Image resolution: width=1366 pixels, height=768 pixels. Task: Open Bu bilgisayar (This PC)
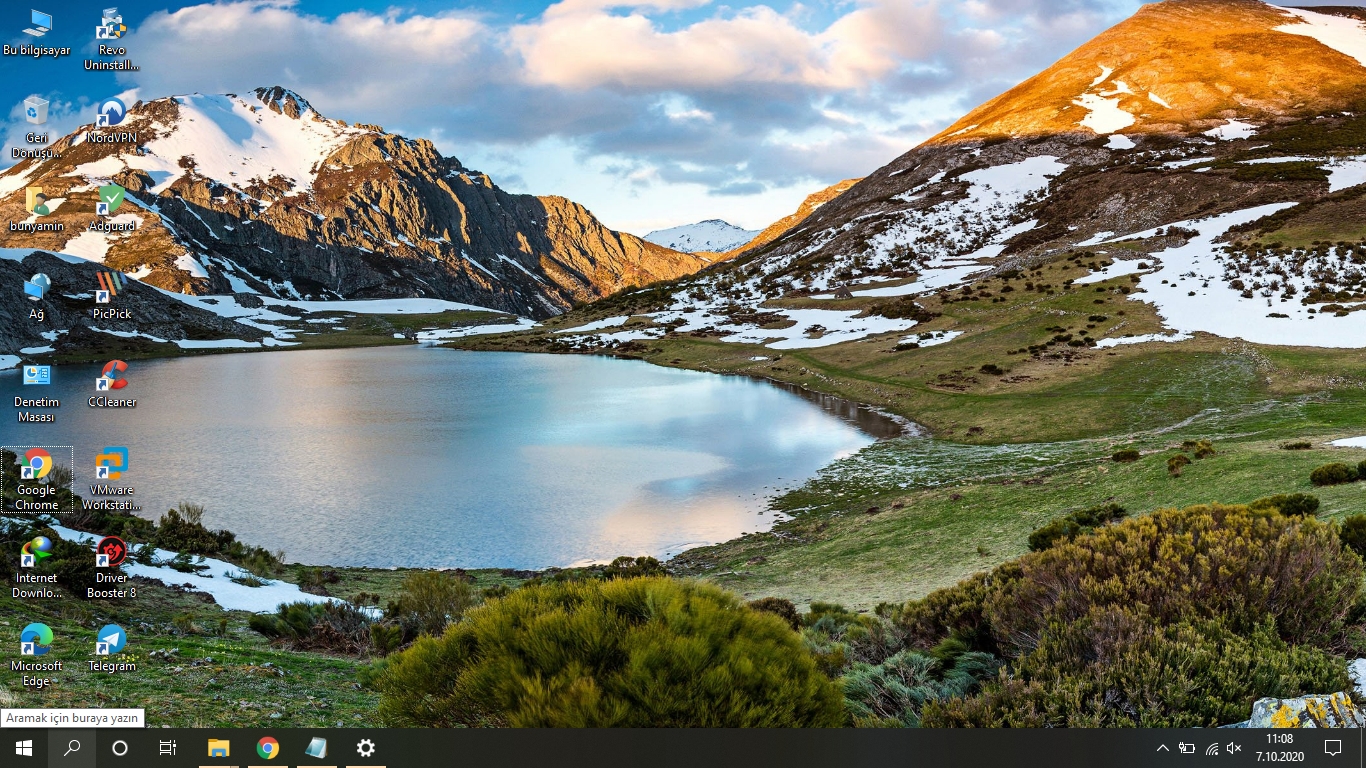pos(37,24)
